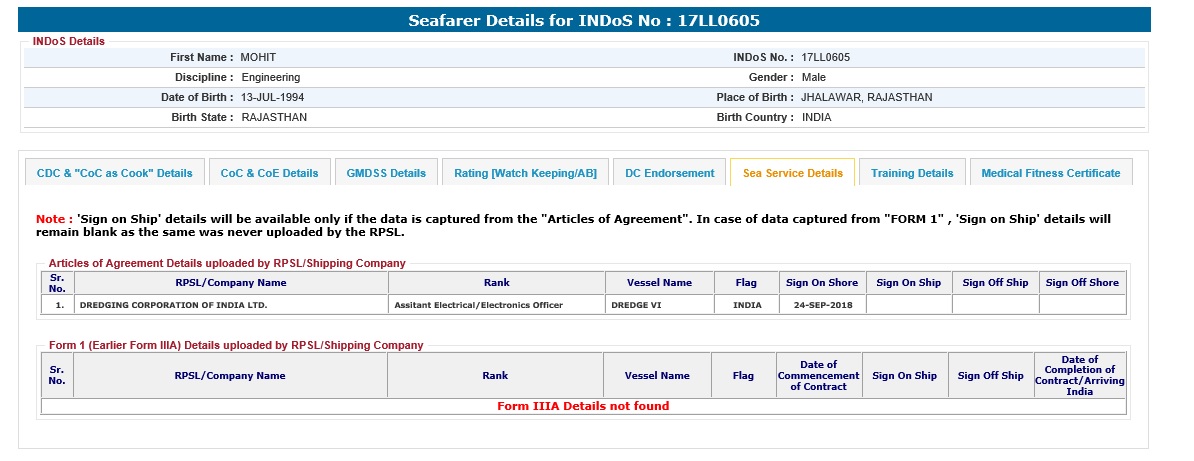Click the INDoS No. value 17LL0605 field
This screenshot has height=461, width=1194.
[x=826, y=58]
